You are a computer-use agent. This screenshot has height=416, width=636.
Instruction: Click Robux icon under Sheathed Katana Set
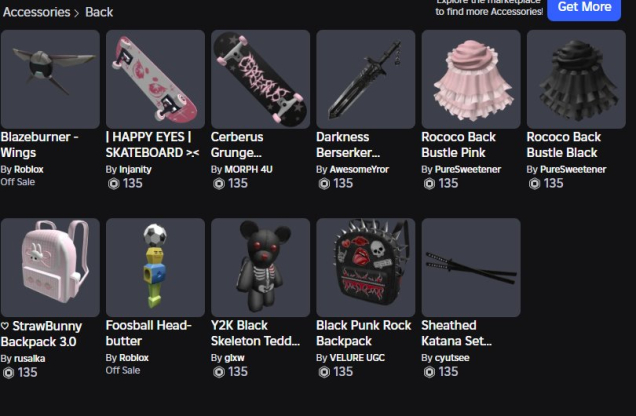[429, 372]
